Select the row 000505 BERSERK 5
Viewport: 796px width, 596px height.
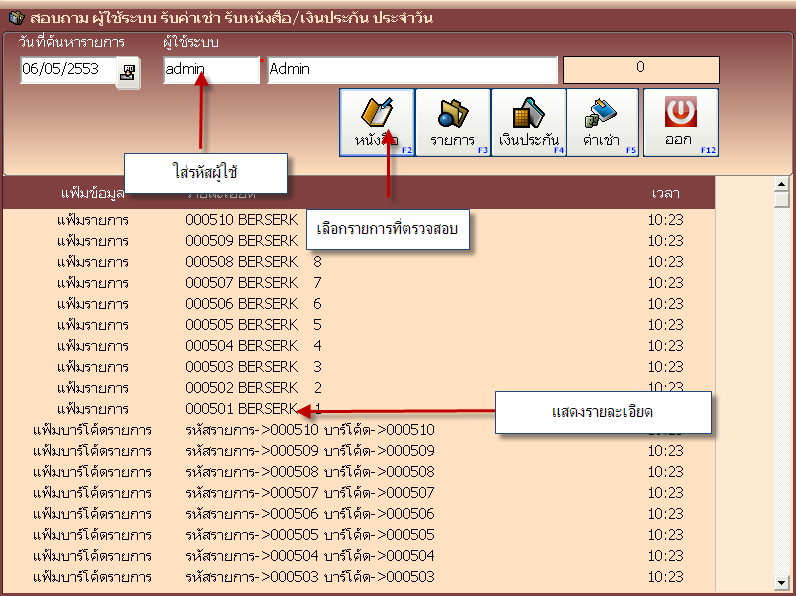tap(253, 325)
